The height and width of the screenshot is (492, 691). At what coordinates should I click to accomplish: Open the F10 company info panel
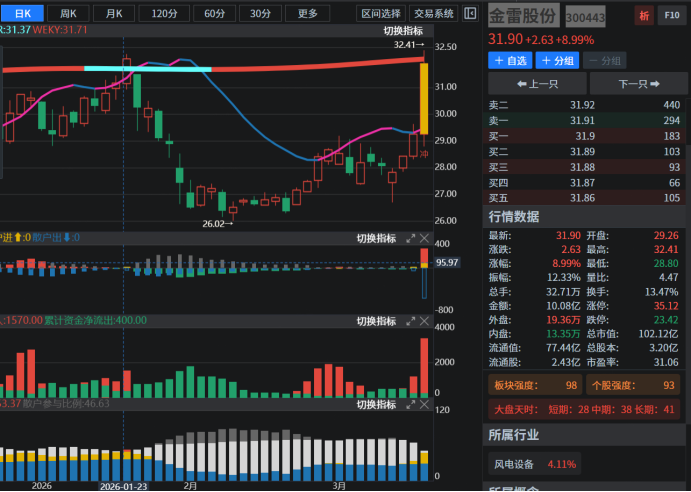[671, 17]
